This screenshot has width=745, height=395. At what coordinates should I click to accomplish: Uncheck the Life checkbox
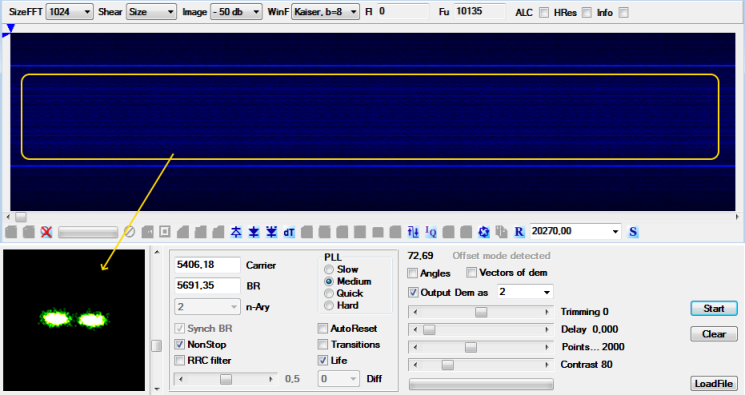coord(323,361)
